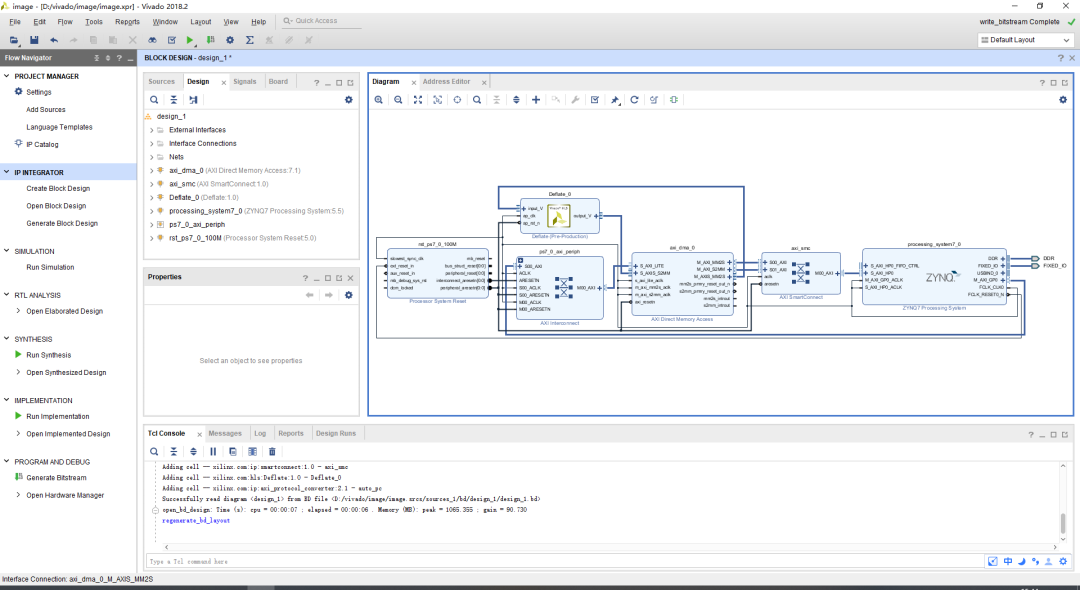The image size is (1080, 590).
Task: Open Diagram settings gear icon
Action: pyautogui.click(x=1063, y=100)
